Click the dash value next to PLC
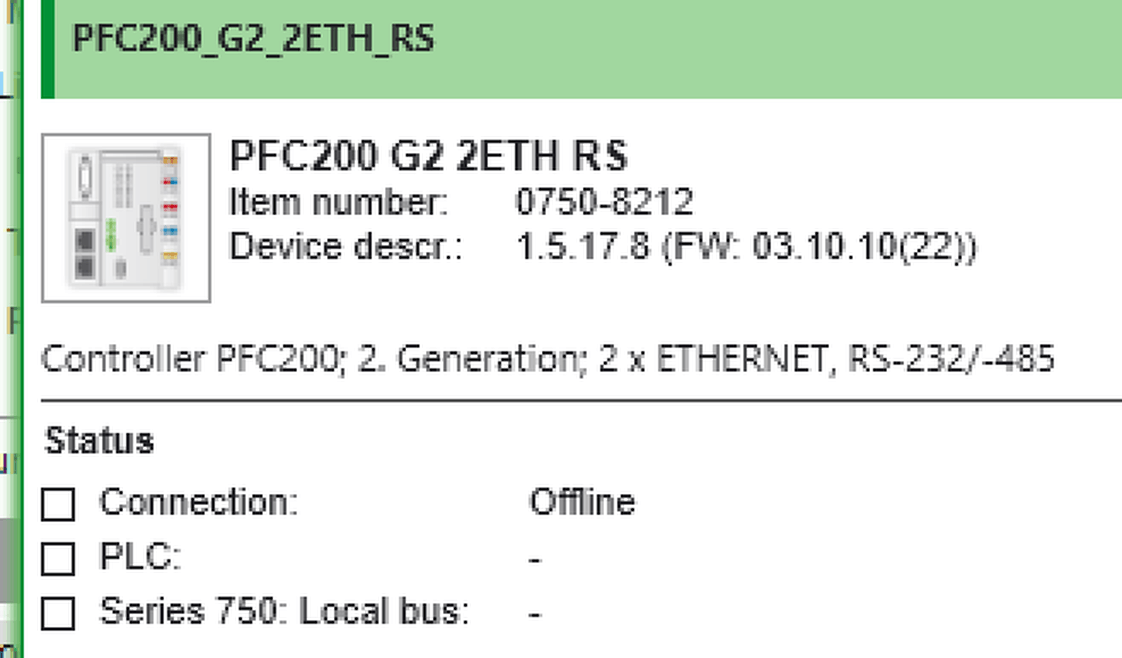 (x=535, y=559)
